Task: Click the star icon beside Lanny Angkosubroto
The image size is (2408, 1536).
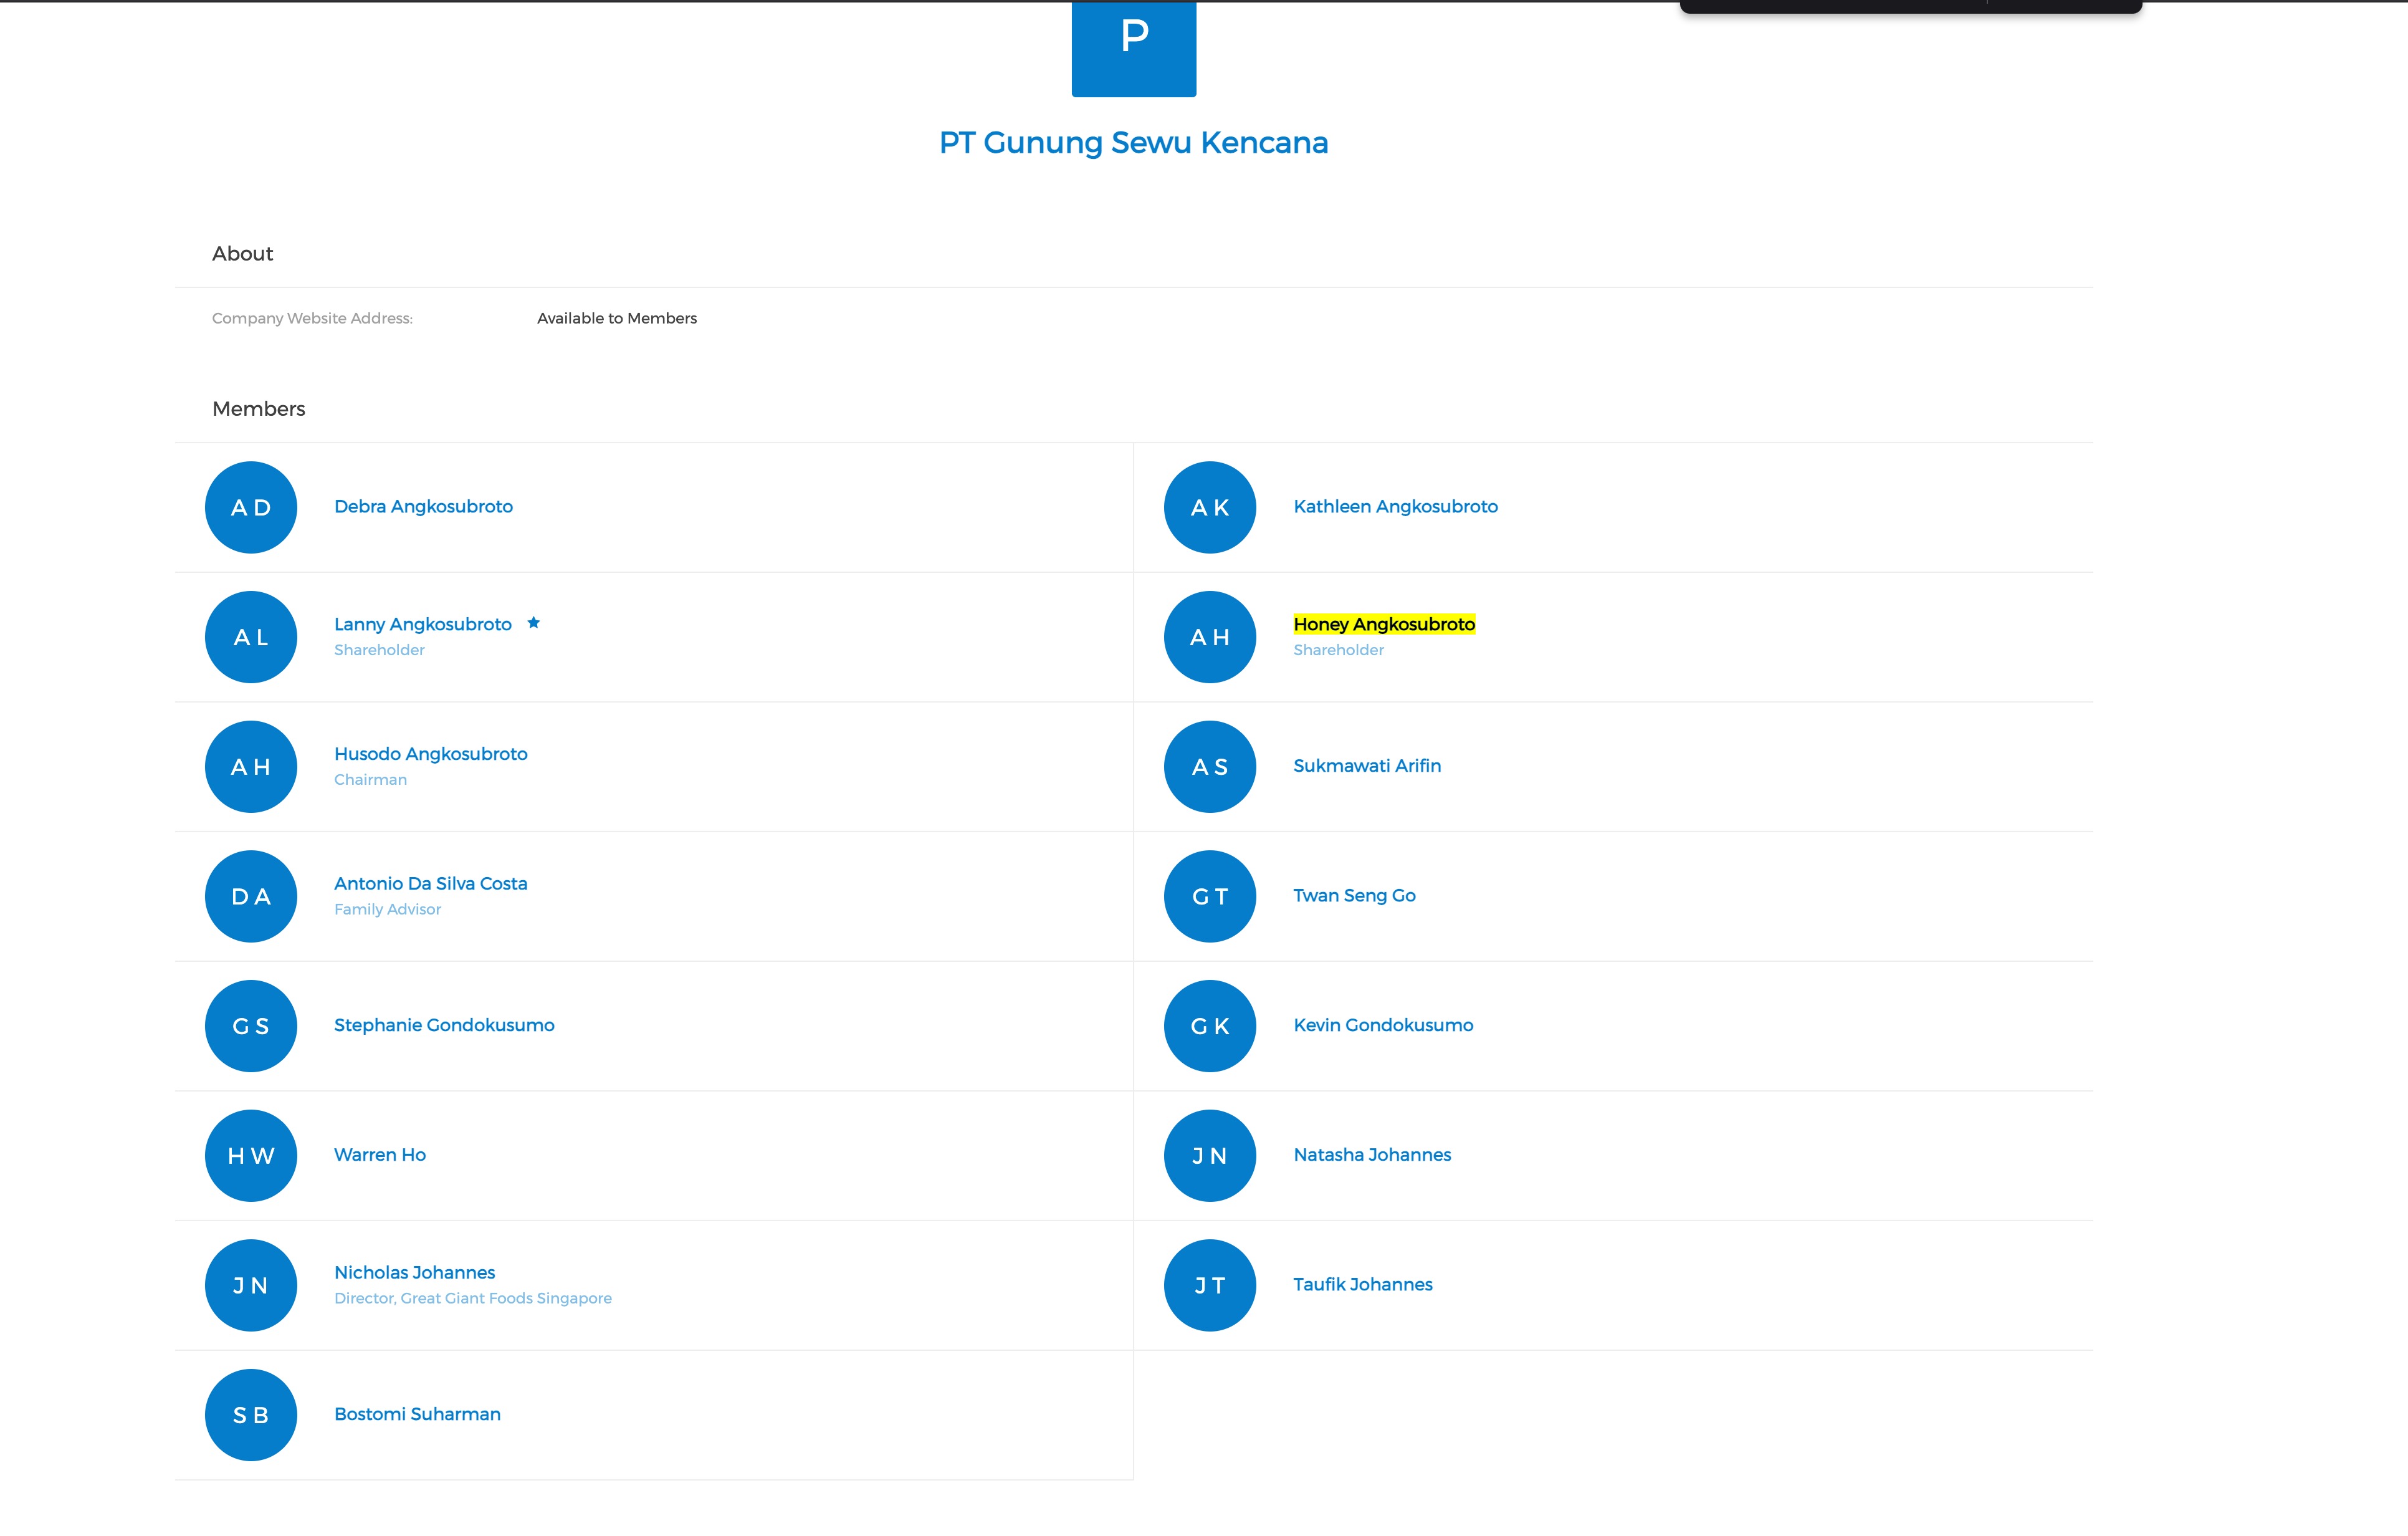Action: (534, 623)
